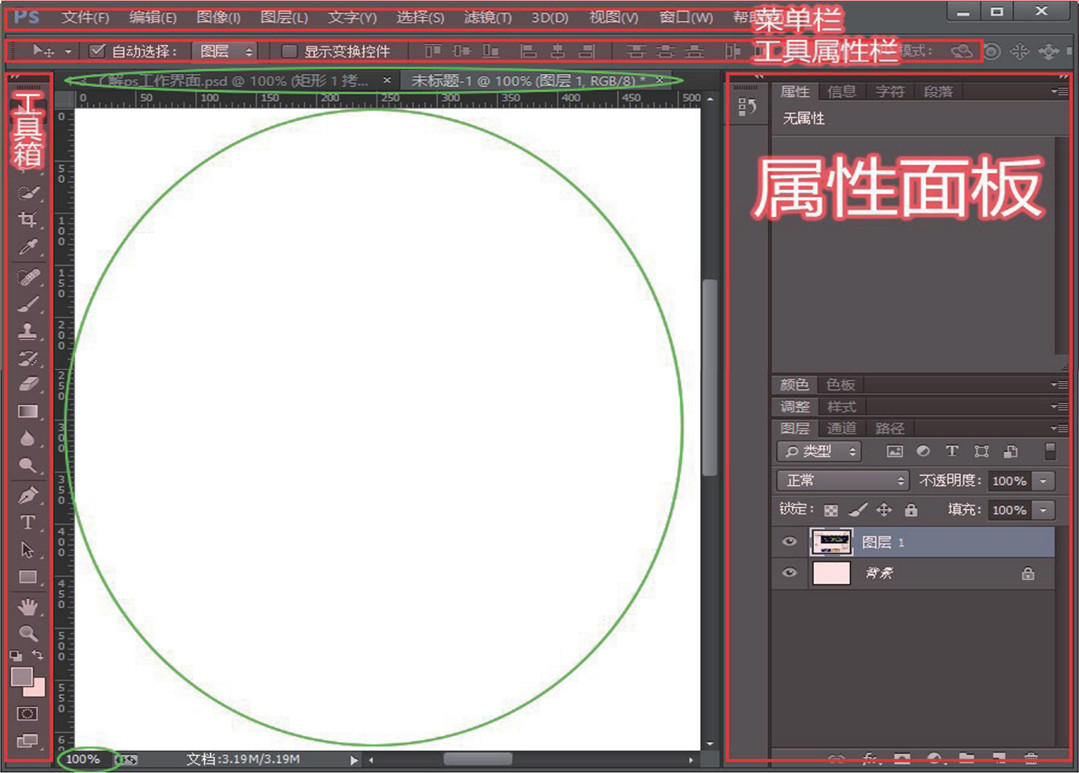Select the Brush tool
Image resolution: width=1079 pixels, height=773 pixels.
[x=28, y=304]
